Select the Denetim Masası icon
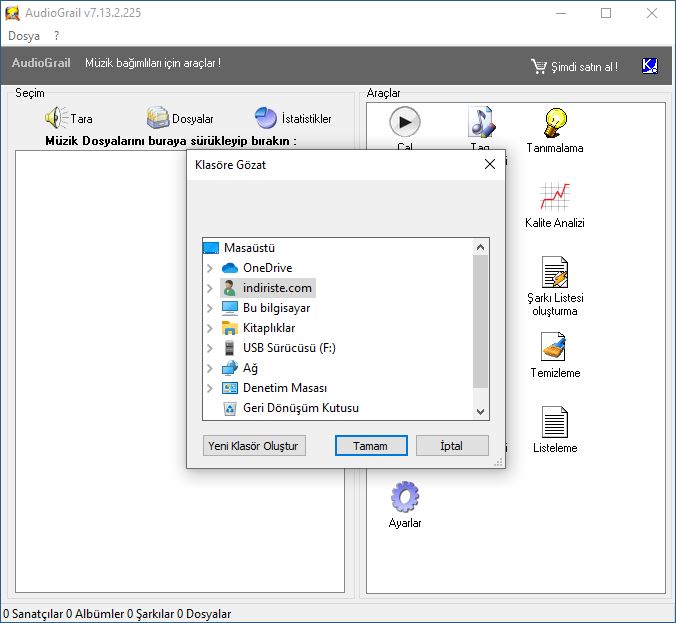The height and width of the screenshot is (623, 676). [229, 388]
